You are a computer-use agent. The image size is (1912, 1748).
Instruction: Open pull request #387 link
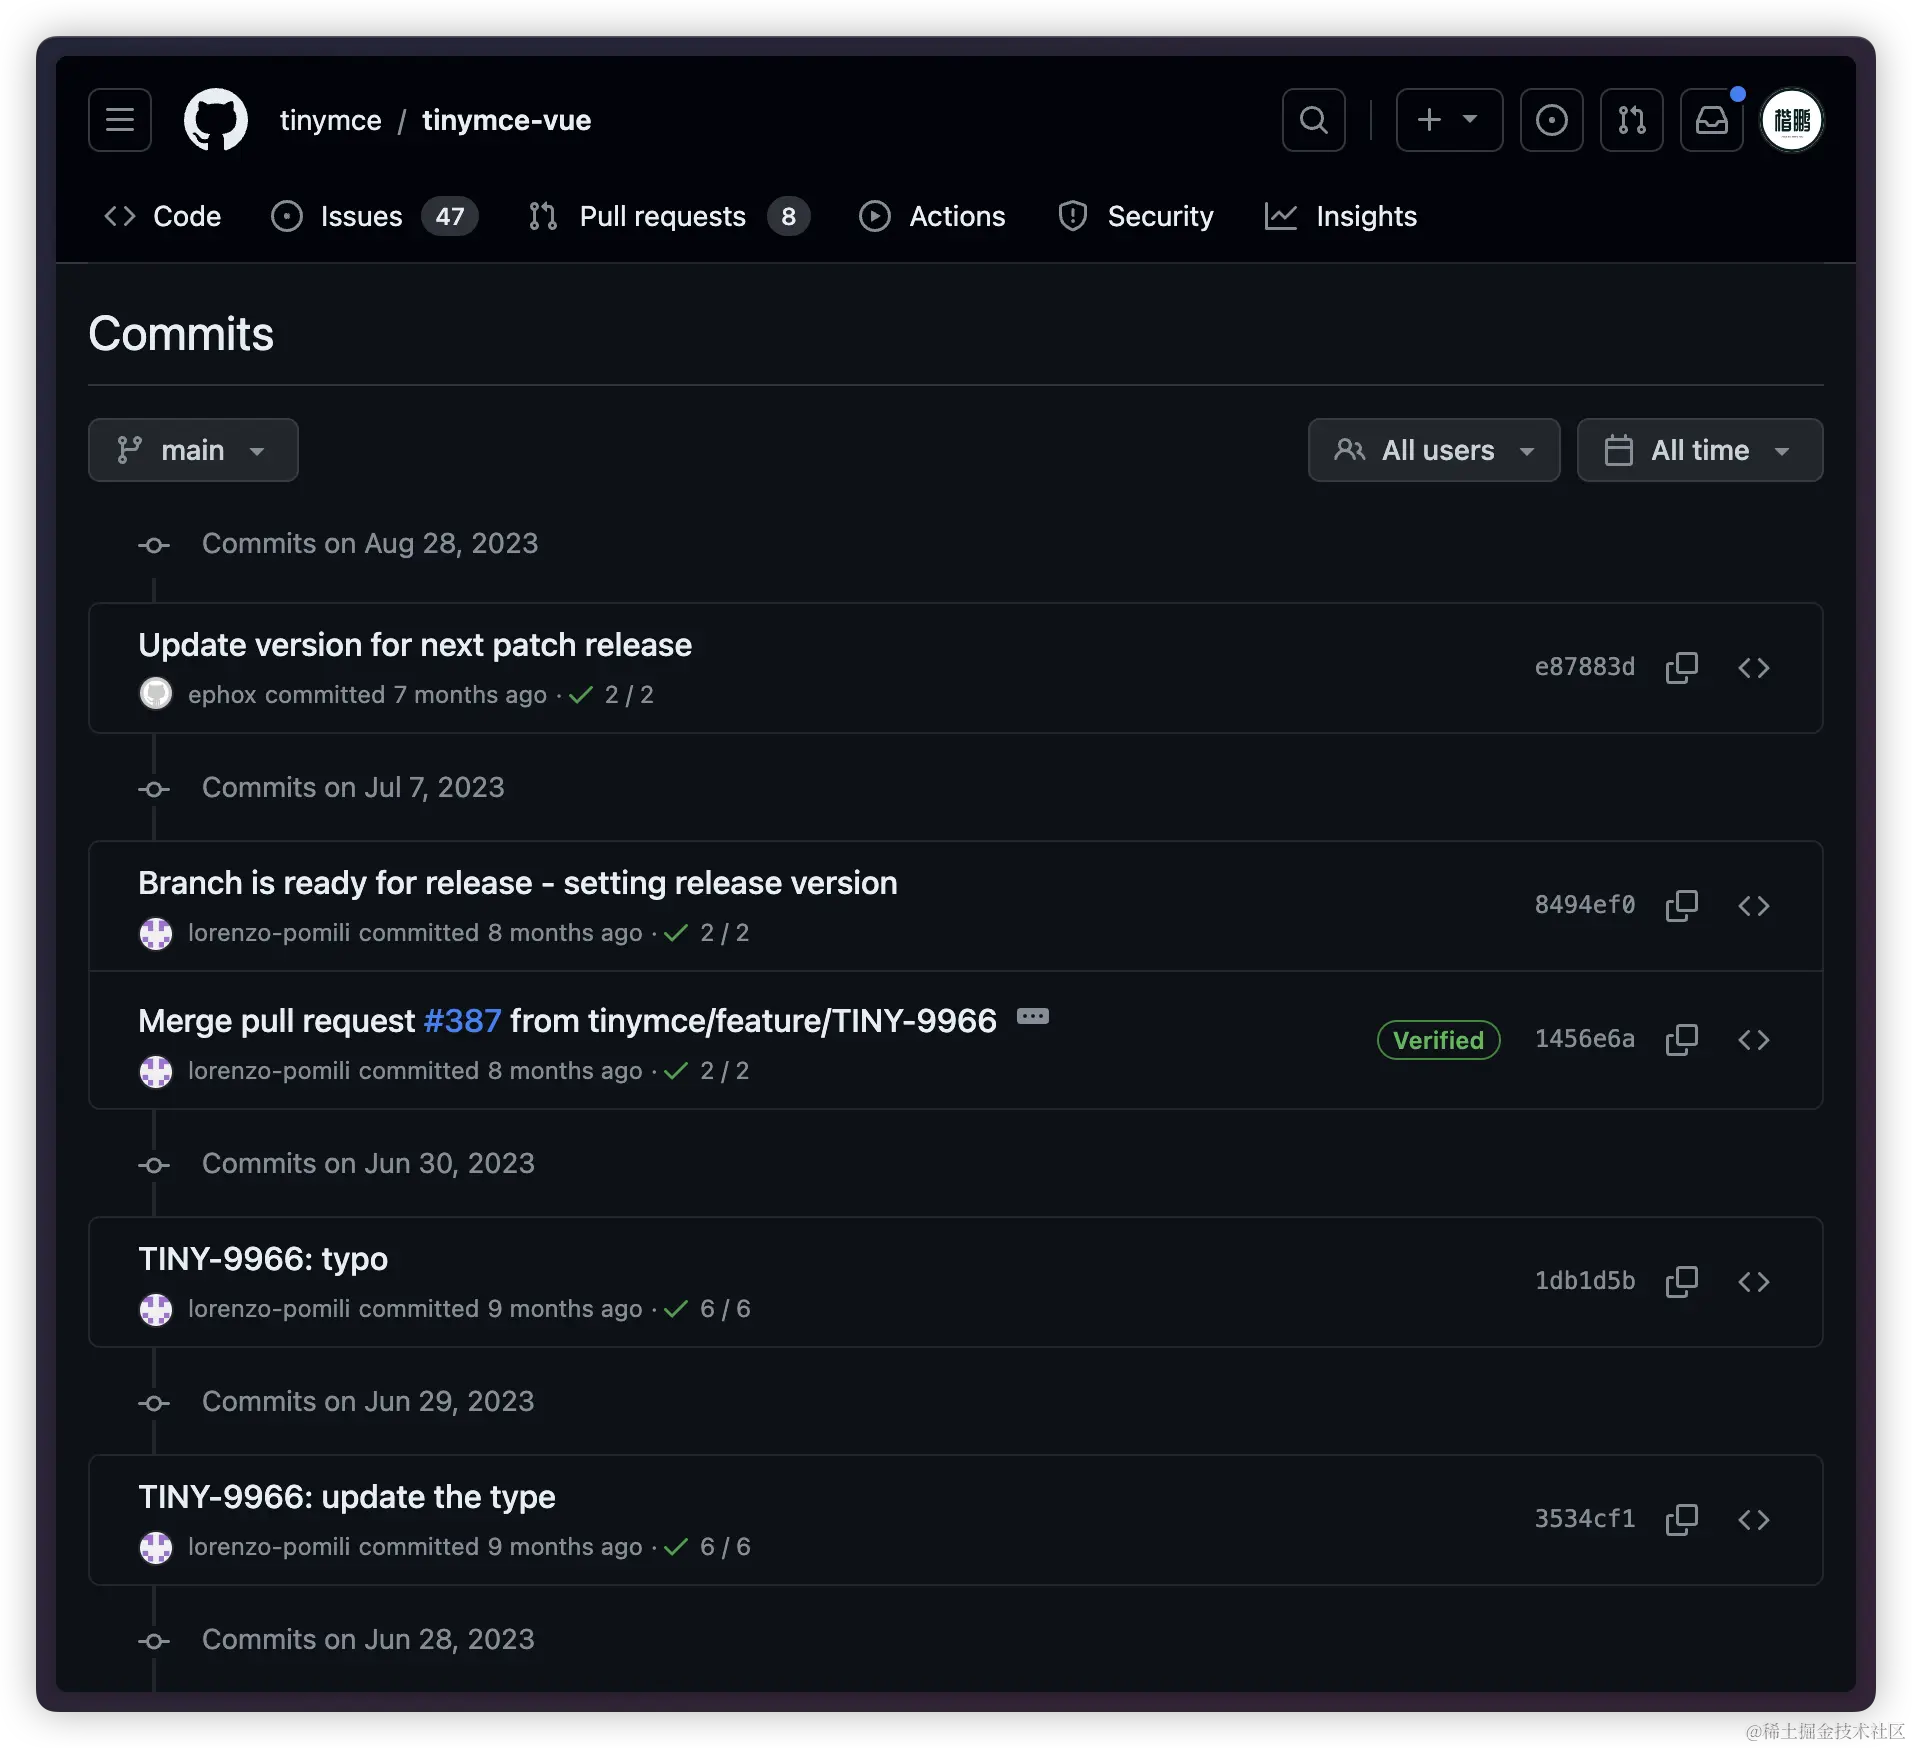coord(462,1021)
